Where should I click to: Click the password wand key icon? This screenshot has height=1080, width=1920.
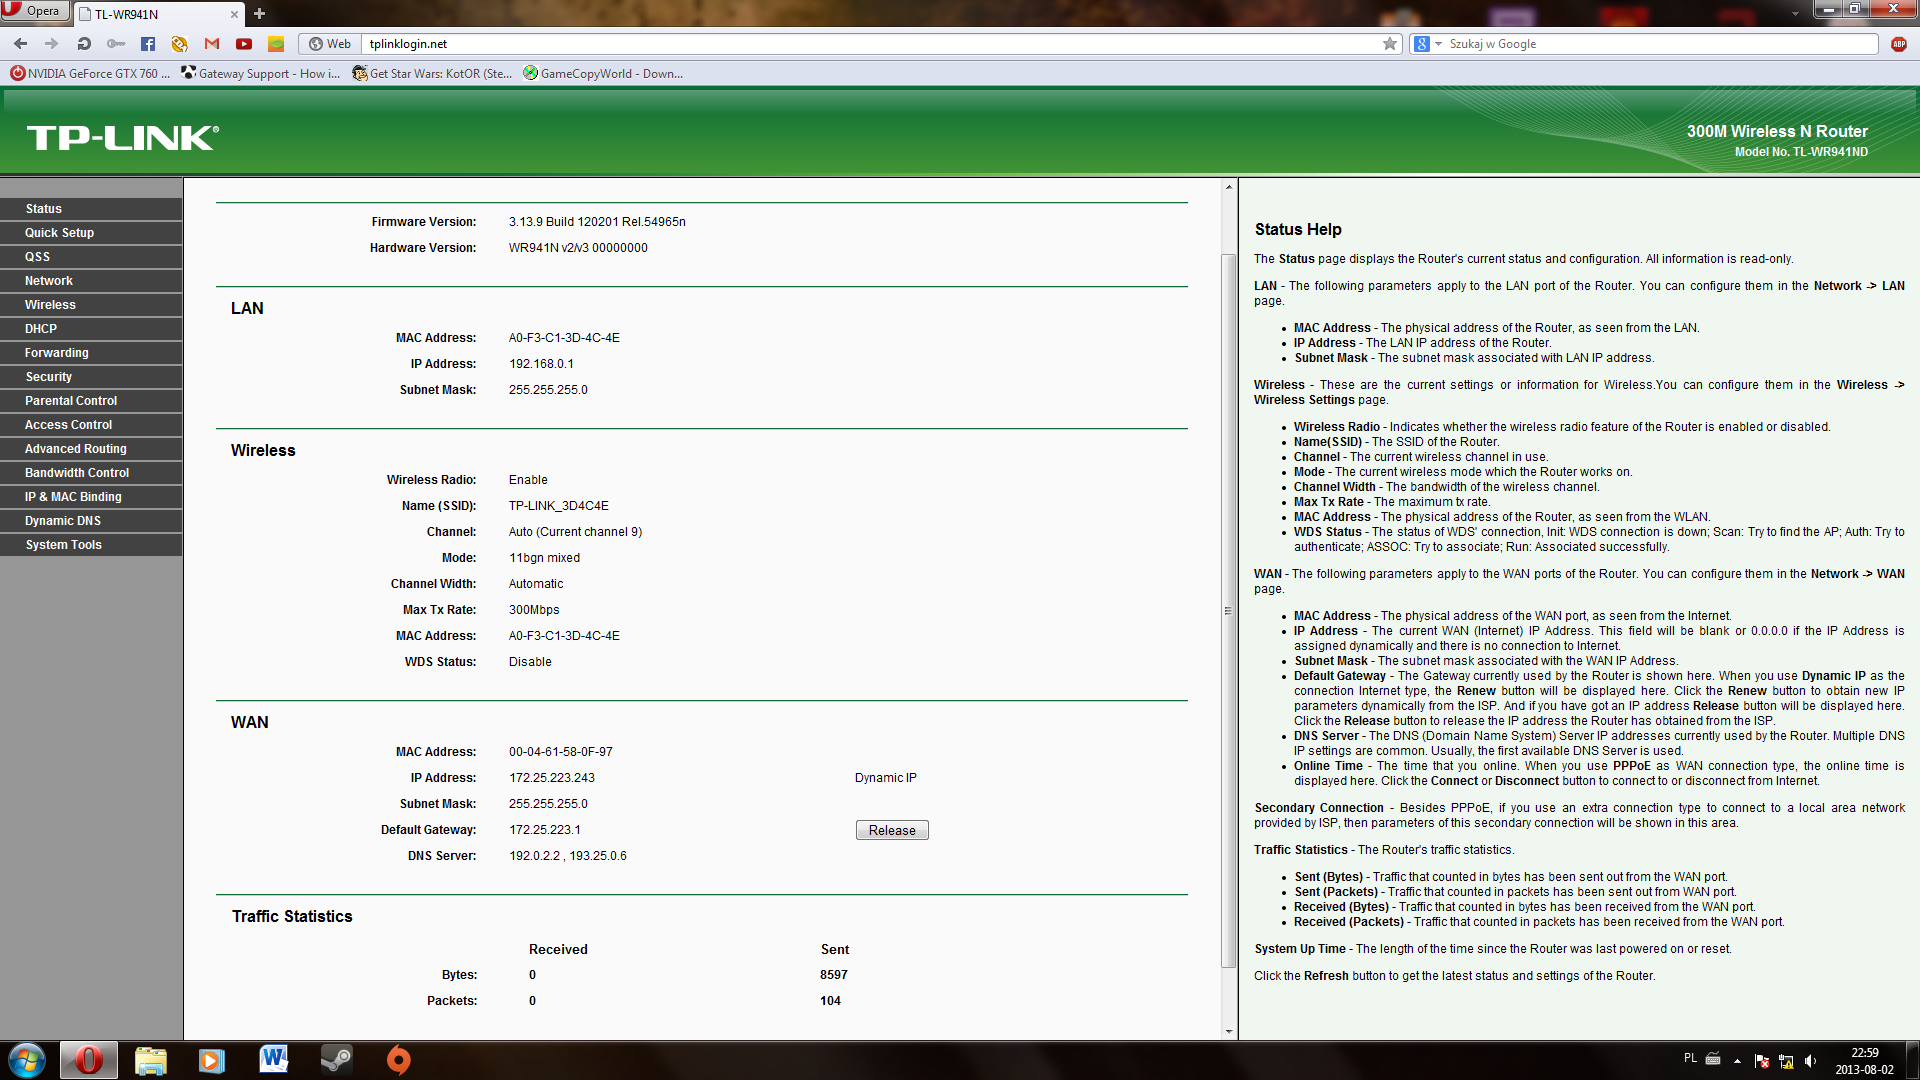(116, 44)
